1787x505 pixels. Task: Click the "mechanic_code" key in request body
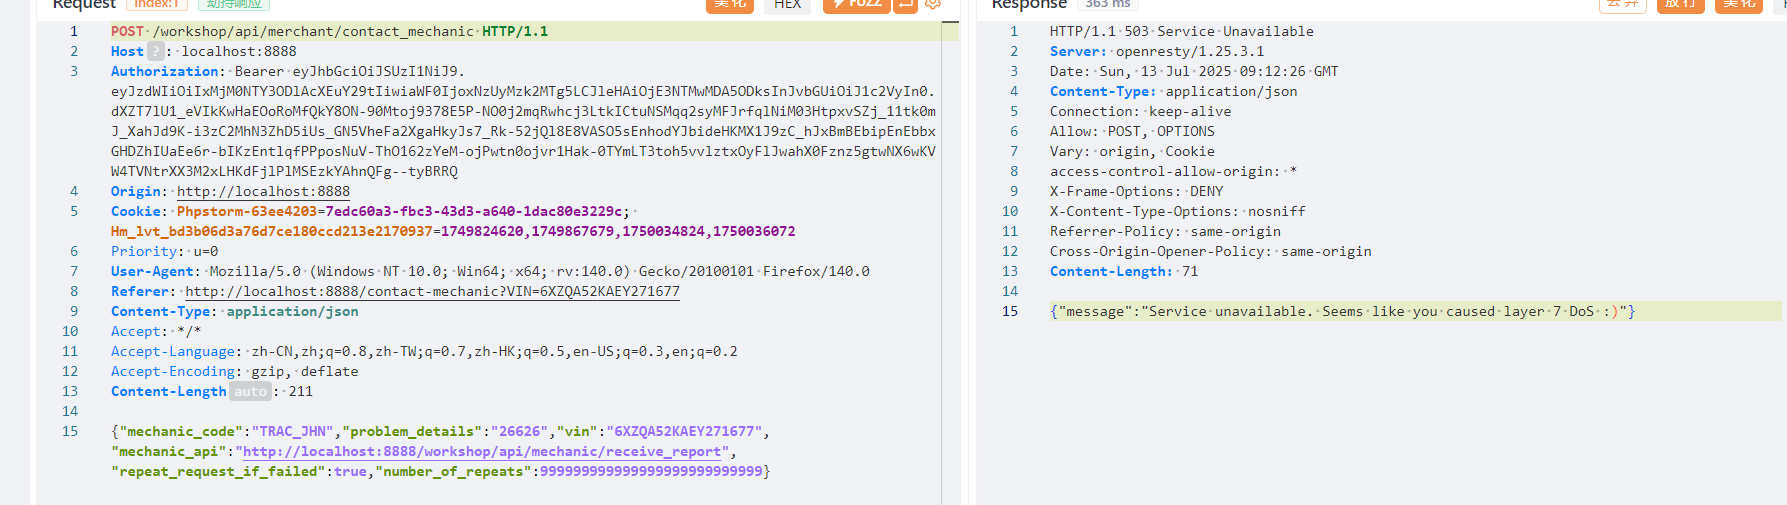click(x=181, y=431)
